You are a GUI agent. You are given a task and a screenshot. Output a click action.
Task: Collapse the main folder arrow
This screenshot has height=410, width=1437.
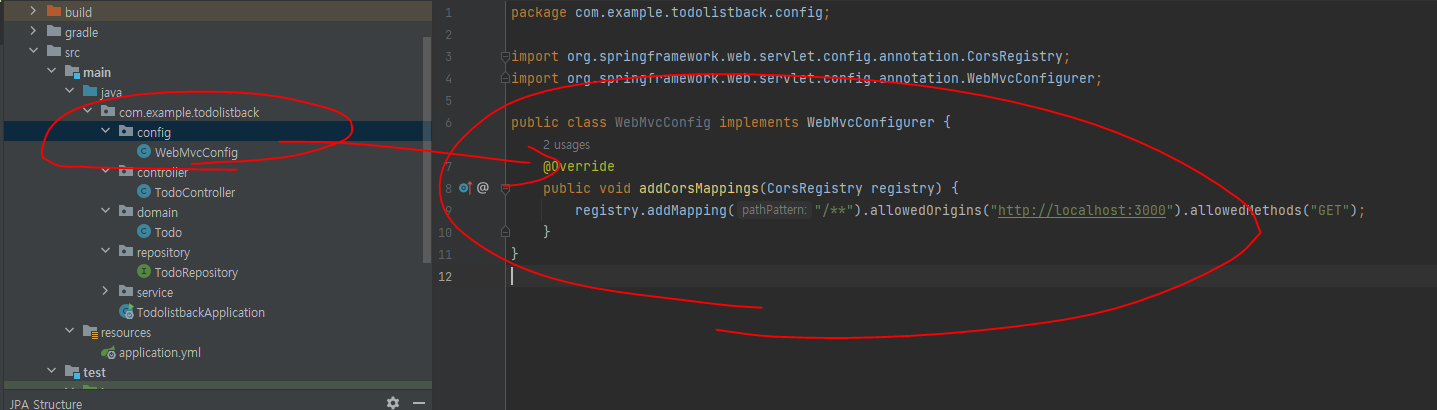51,72
